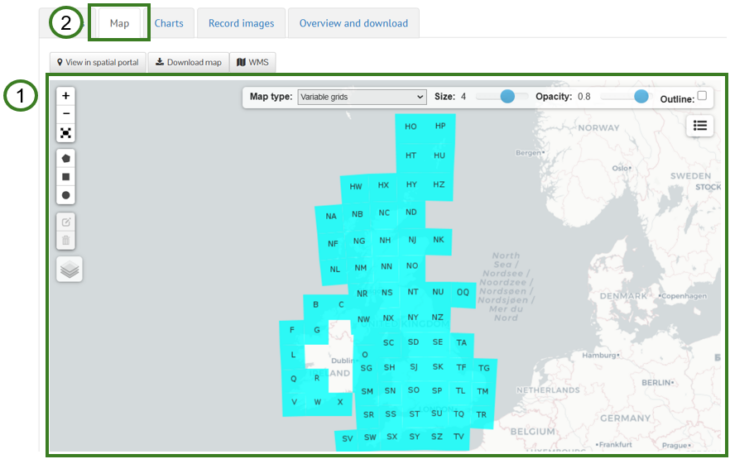Click the delete layers trash icon
Viewport: 730px width, 459px height.
click(x=66, y=240)
